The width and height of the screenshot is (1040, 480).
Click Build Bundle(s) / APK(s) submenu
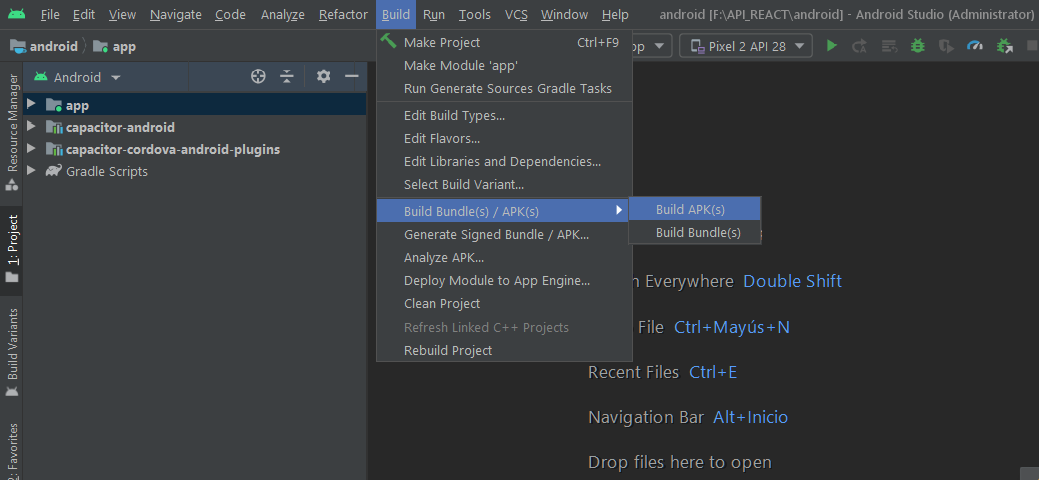point(504,211)
